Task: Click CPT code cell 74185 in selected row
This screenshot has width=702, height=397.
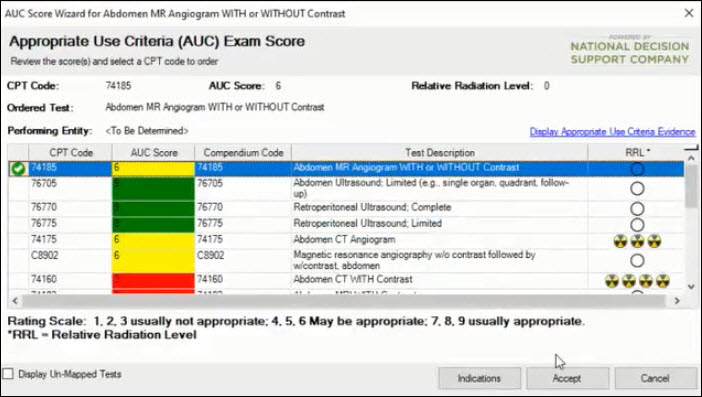Action: pos(70,169)
